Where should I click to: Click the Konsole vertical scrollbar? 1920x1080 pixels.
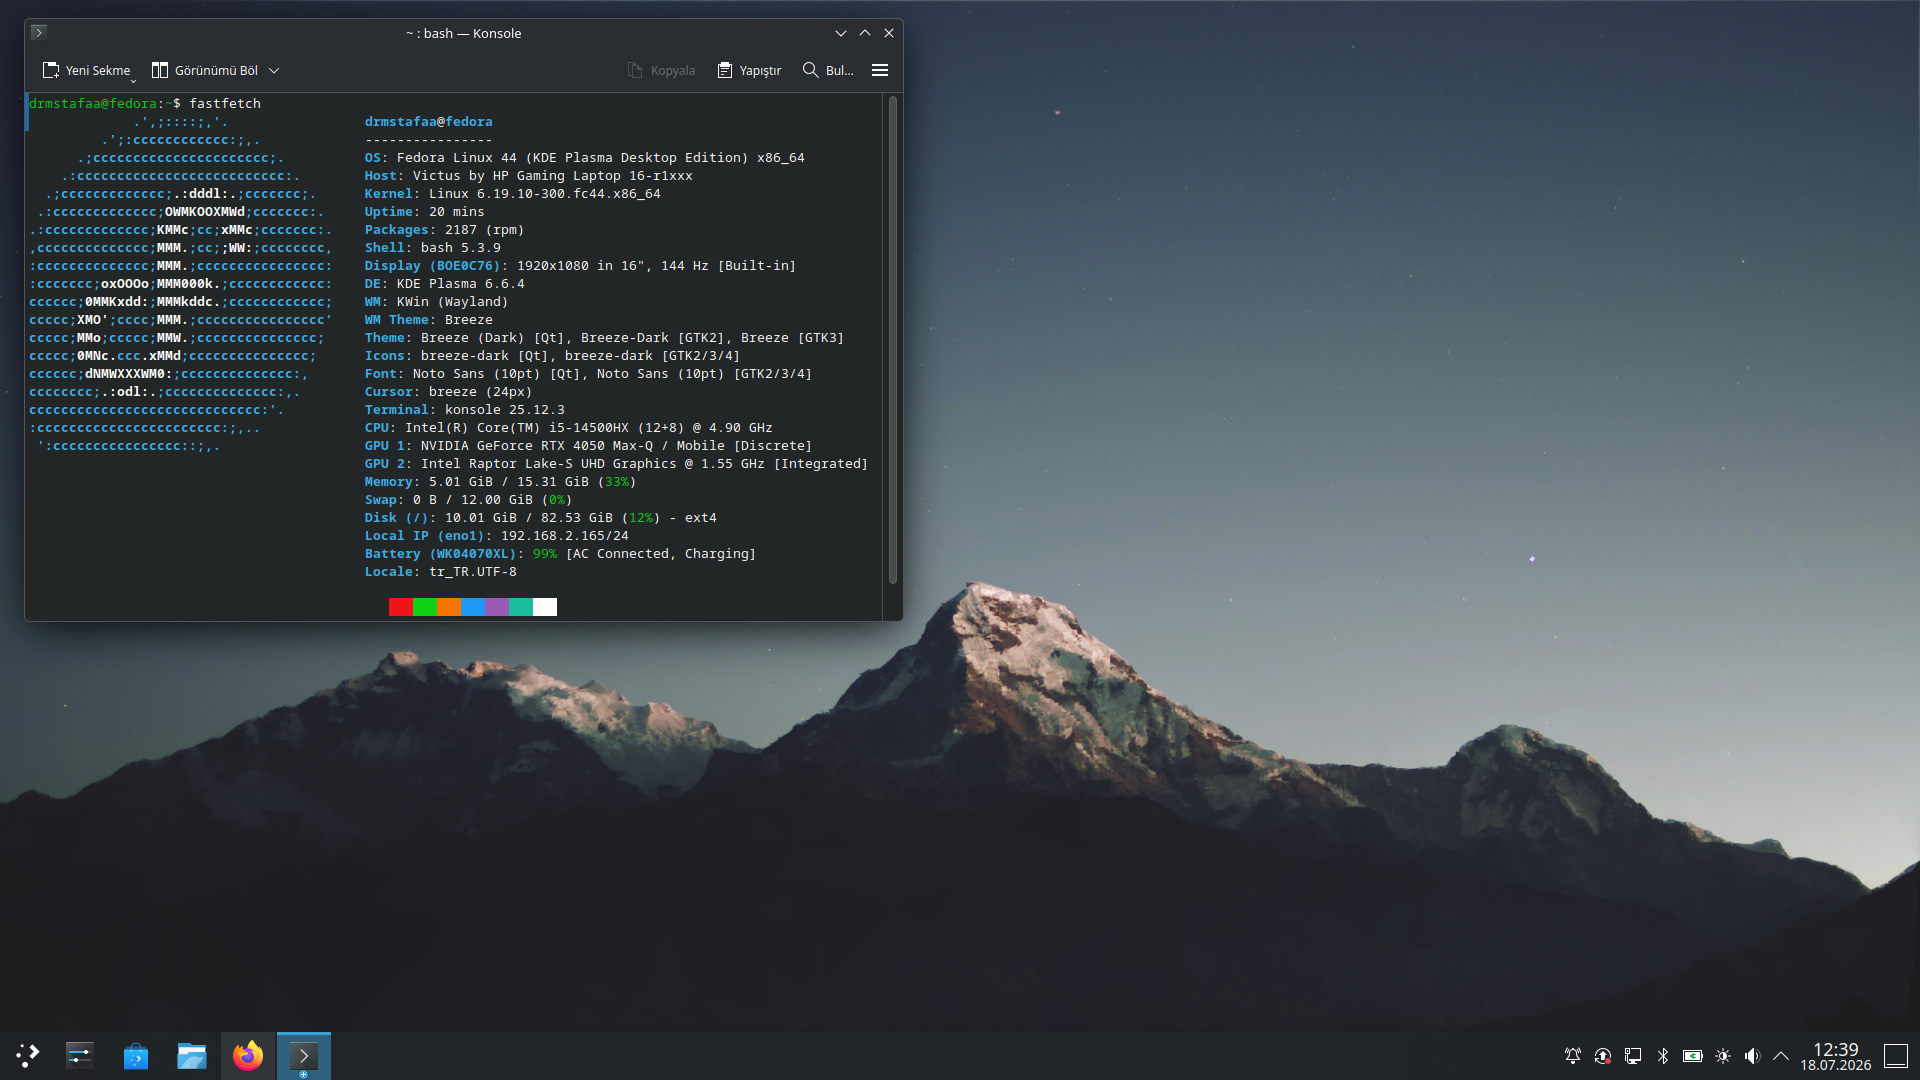click(x=892, y=340)
